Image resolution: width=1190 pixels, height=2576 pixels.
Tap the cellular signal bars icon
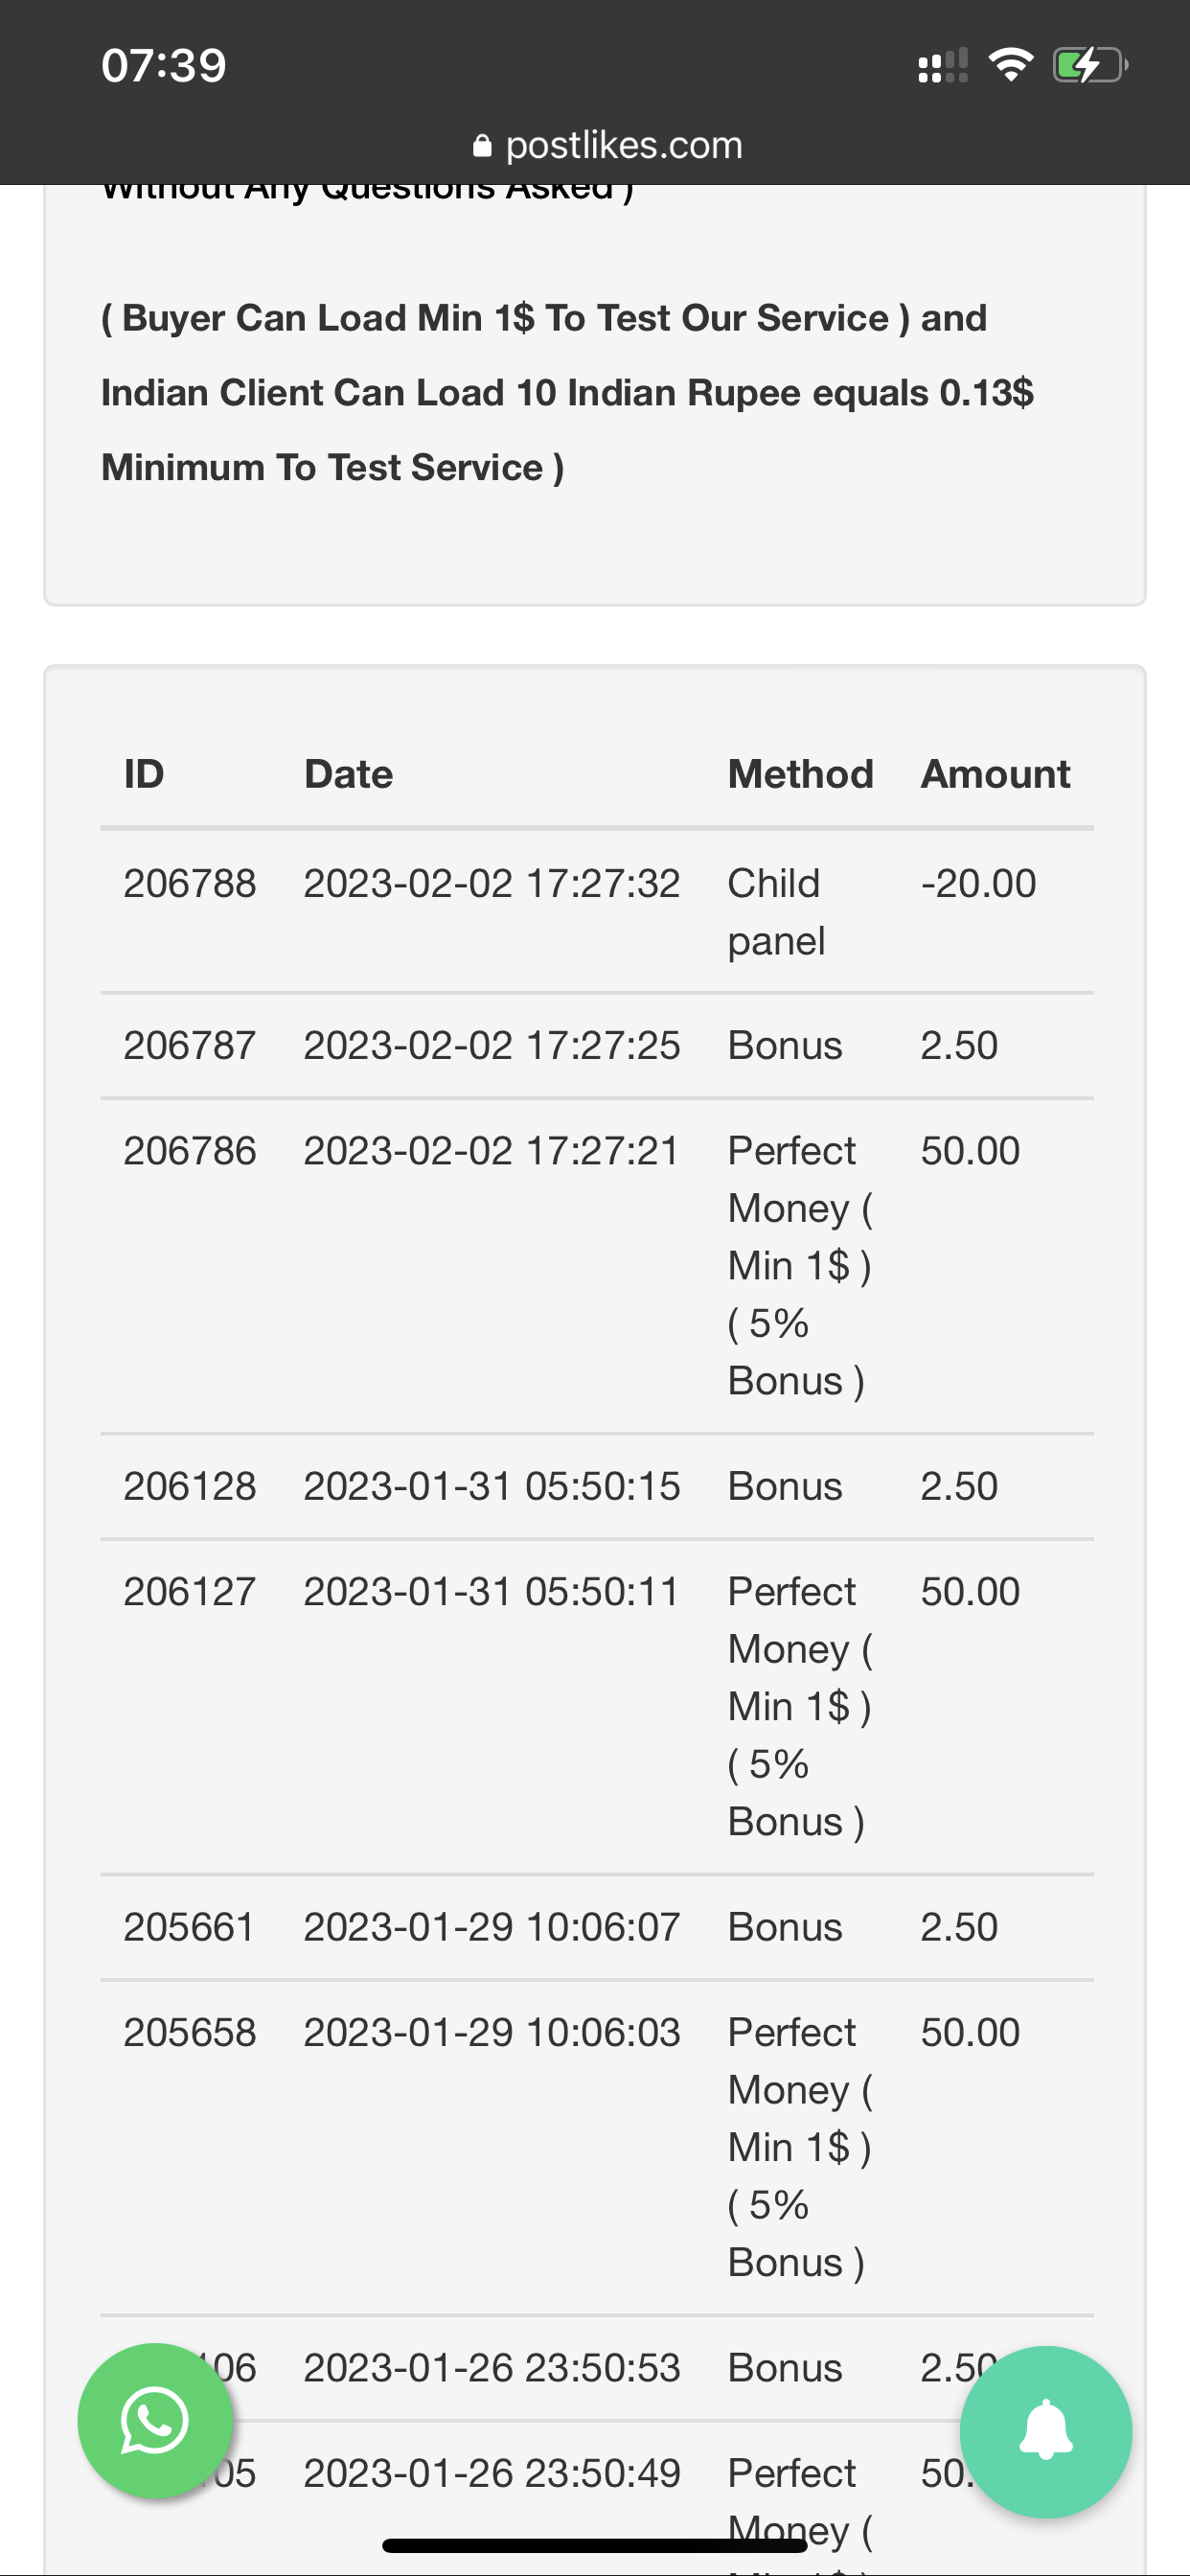point(942,66)
